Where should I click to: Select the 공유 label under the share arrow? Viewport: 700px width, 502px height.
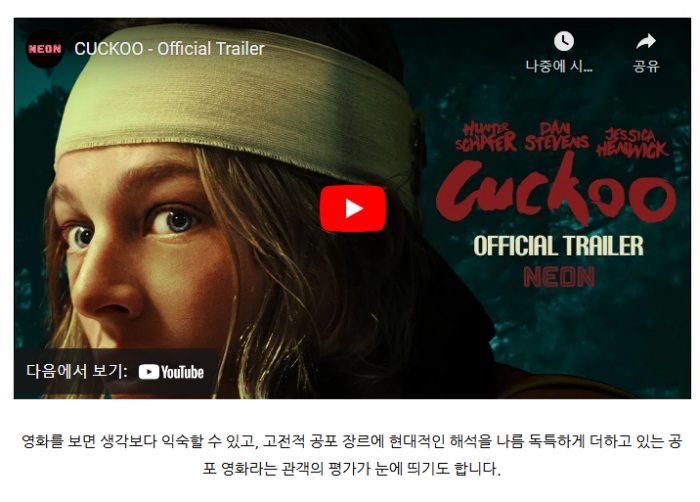646,66
